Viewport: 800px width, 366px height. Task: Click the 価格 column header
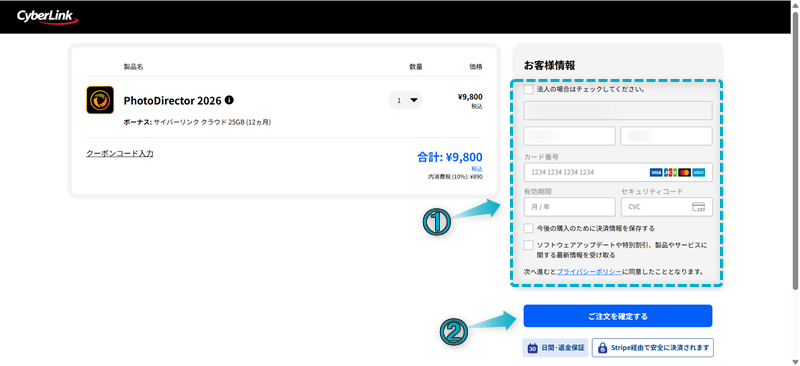click(x=476, y=67)
